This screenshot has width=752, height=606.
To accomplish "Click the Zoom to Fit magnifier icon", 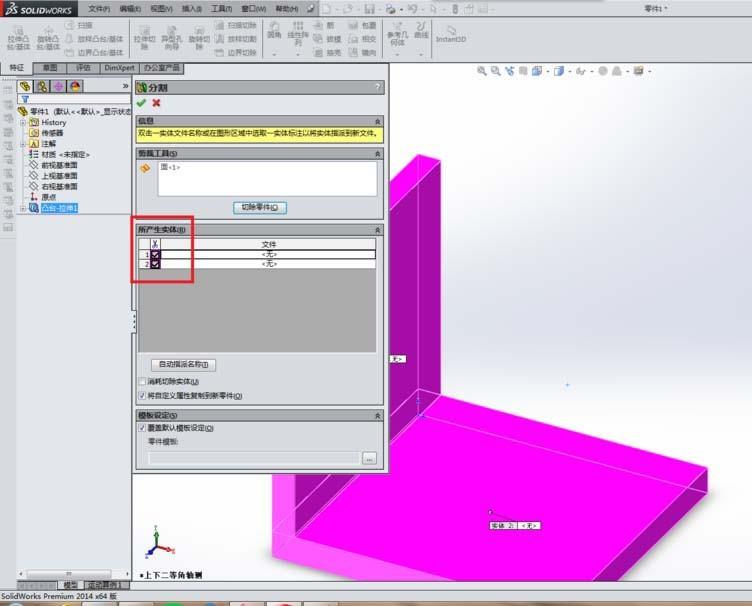I will [x=482, y=71].
